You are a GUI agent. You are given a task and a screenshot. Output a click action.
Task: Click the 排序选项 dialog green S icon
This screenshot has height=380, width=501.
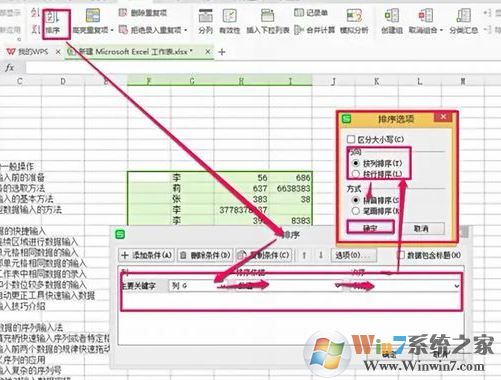(x=347, y=119)
